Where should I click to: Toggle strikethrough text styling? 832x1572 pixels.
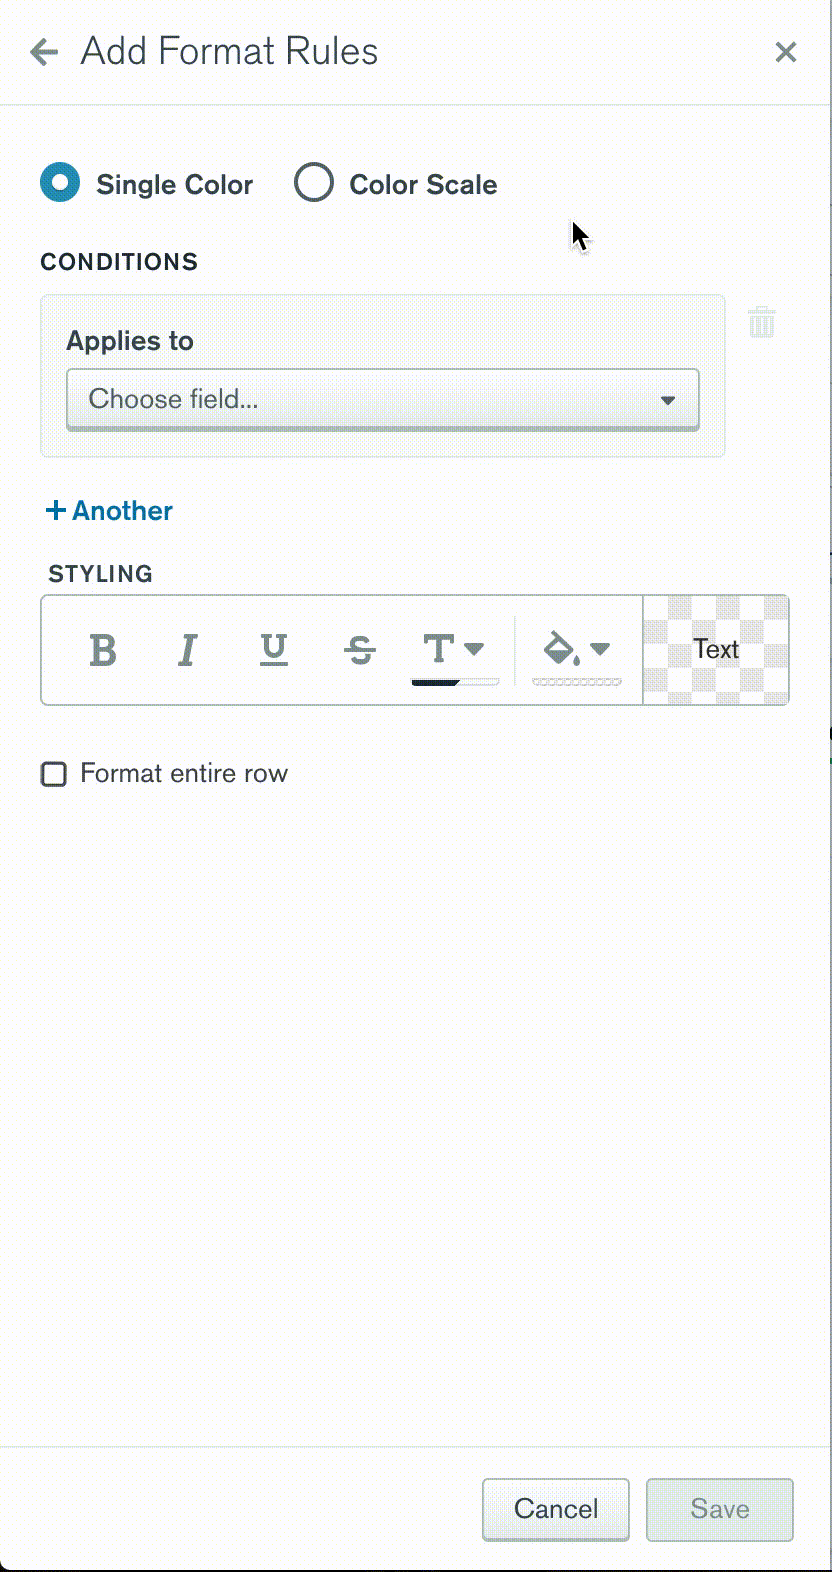(x=359, y=650)
